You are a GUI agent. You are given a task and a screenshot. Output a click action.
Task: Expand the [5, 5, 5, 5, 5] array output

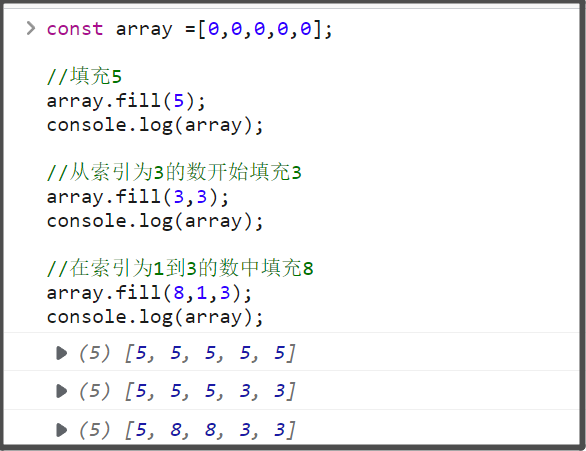click(61, 353)
